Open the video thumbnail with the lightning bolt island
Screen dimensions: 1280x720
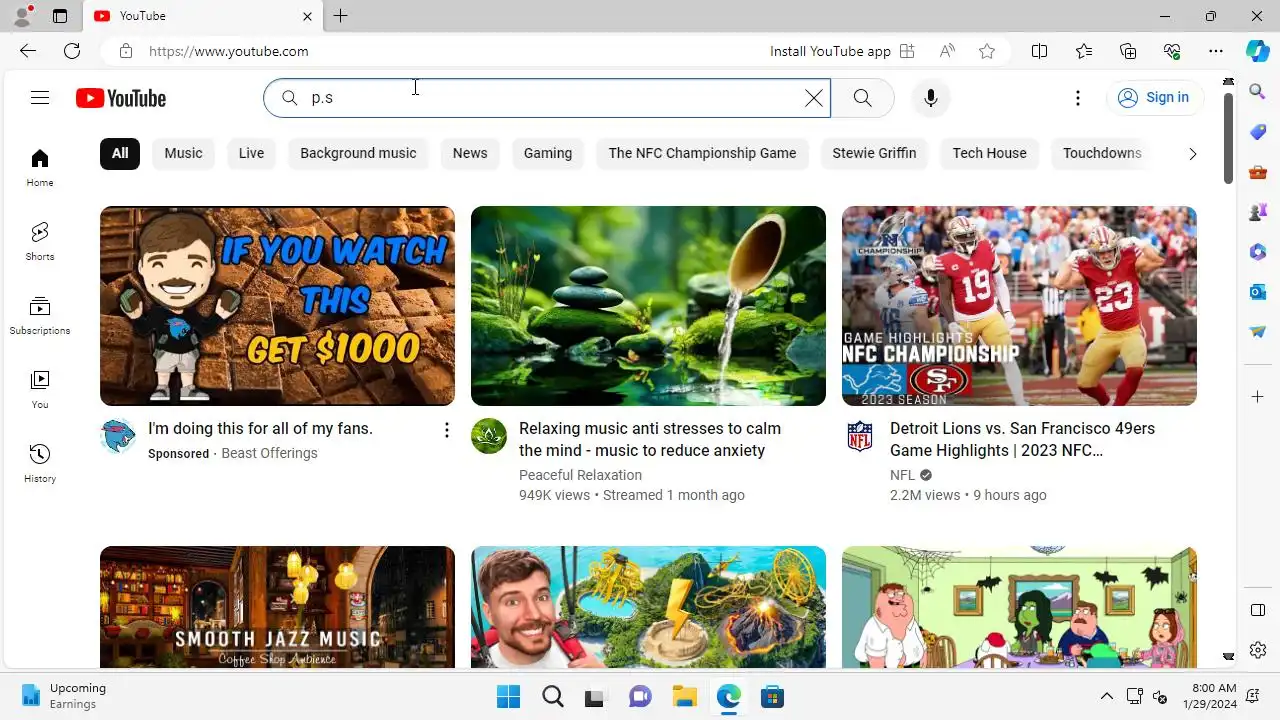pos(648,607)
